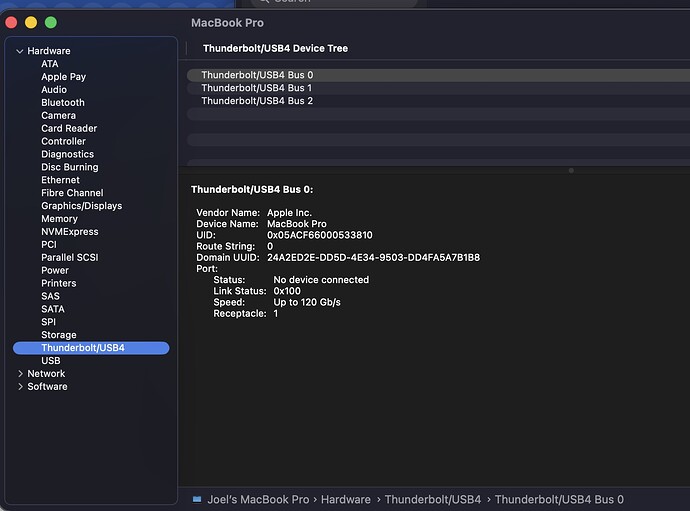Viewport: 690px width, 511px height.
Task: Expand the Network section in sidebar
Action: click(20, 374)
